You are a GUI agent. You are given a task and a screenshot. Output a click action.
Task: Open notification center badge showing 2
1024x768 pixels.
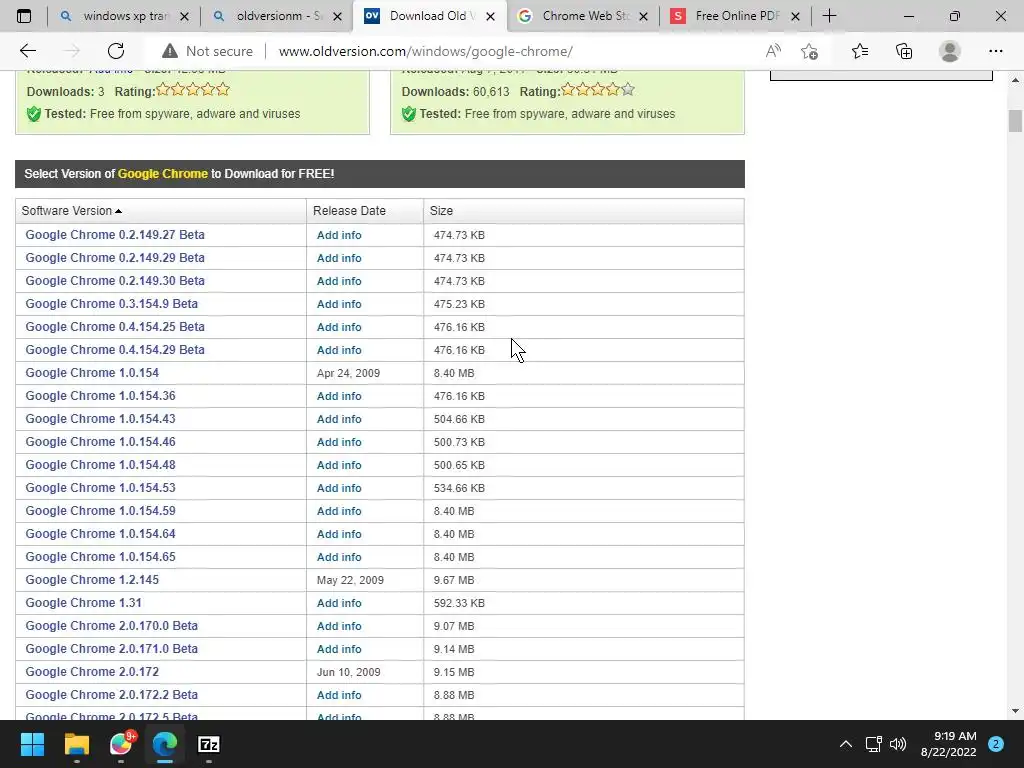996,744
